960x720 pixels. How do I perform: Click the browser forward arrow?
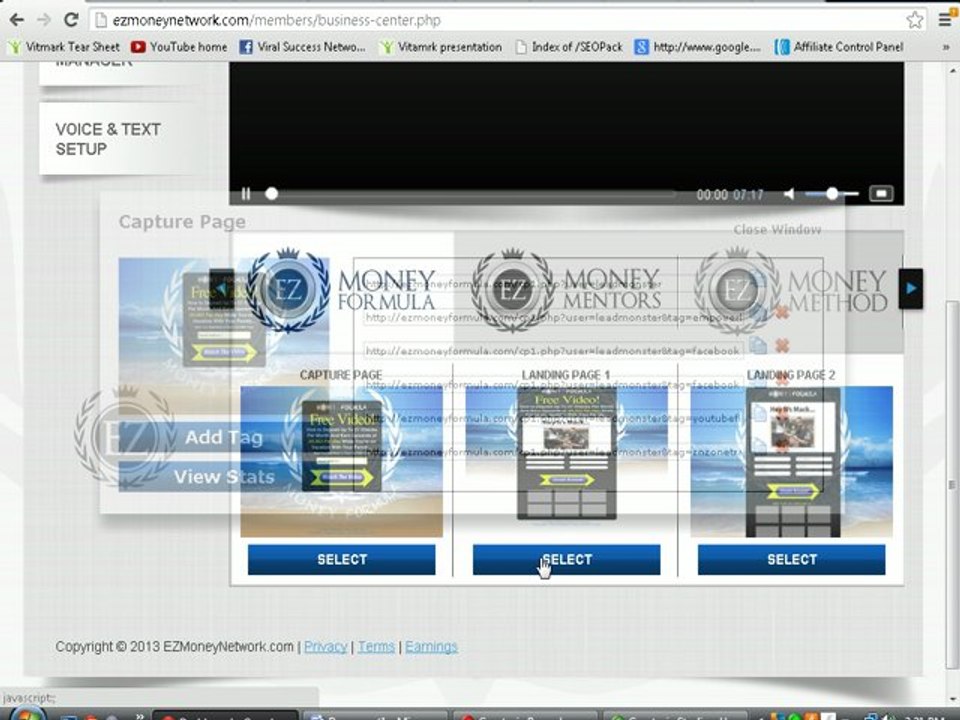point(43,20)
